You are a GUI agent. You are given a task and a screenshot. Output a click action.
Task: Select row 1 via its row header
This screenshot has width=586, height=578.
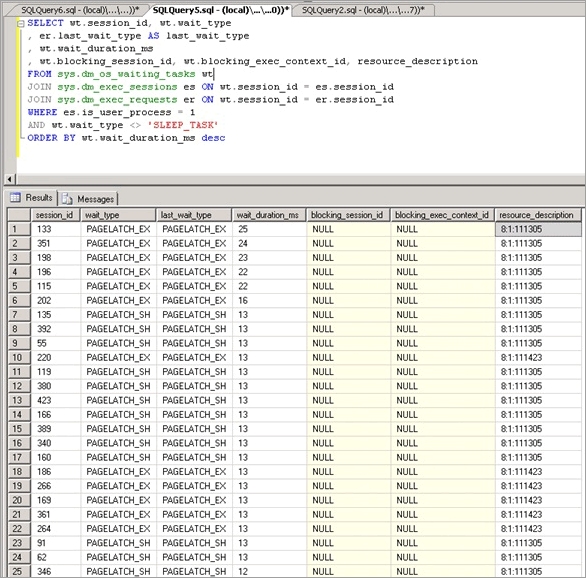pos(19,229)
